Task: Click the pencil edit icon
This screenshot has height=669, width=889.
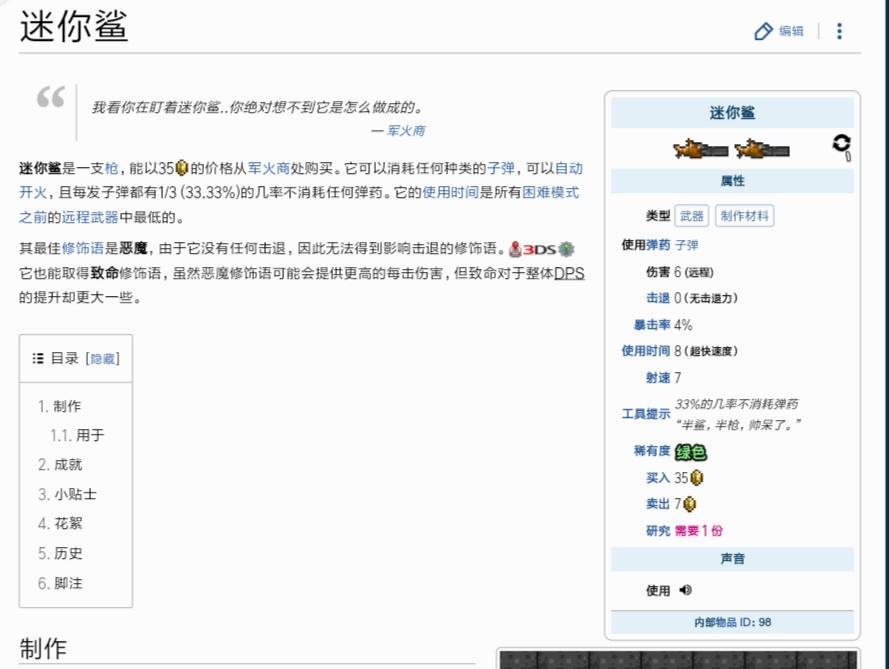Action: pyautogui.click(x=763, y=31)
